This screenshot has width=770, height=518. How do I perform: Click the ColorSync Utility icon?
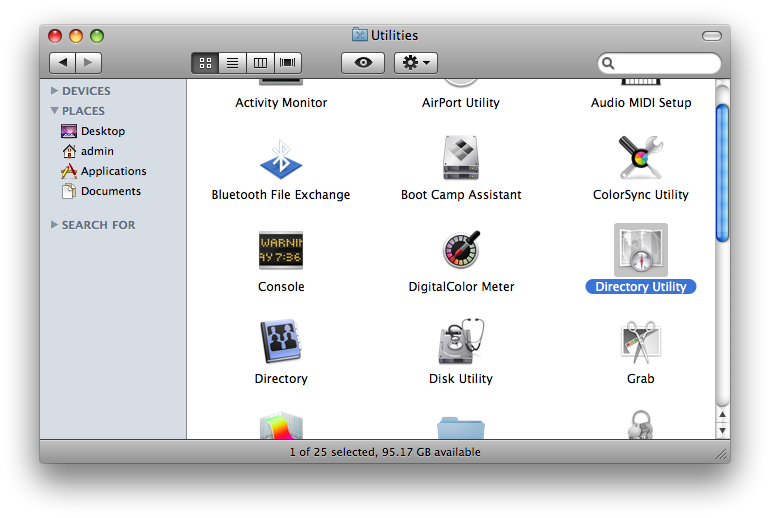(x=641, y=158)
